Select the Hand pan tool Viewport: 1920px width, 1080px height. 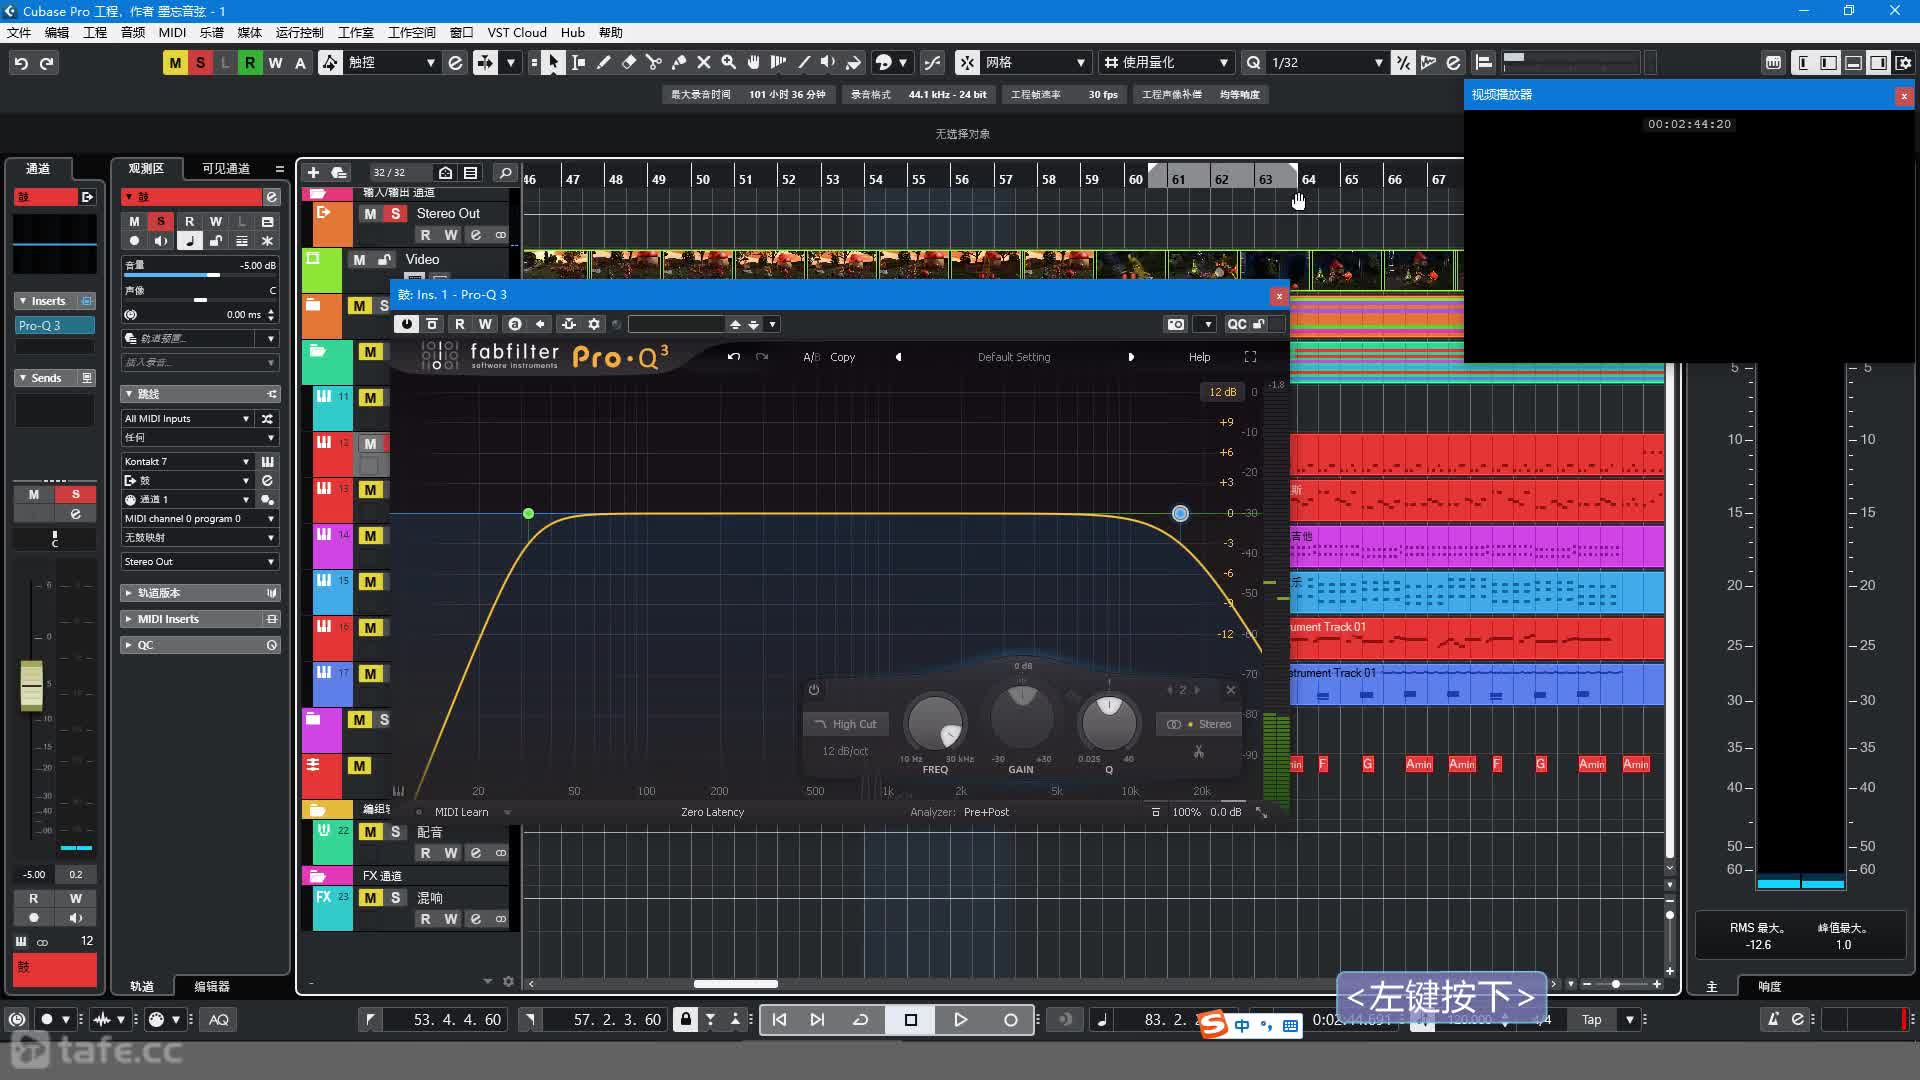click(x=753, y=62)
